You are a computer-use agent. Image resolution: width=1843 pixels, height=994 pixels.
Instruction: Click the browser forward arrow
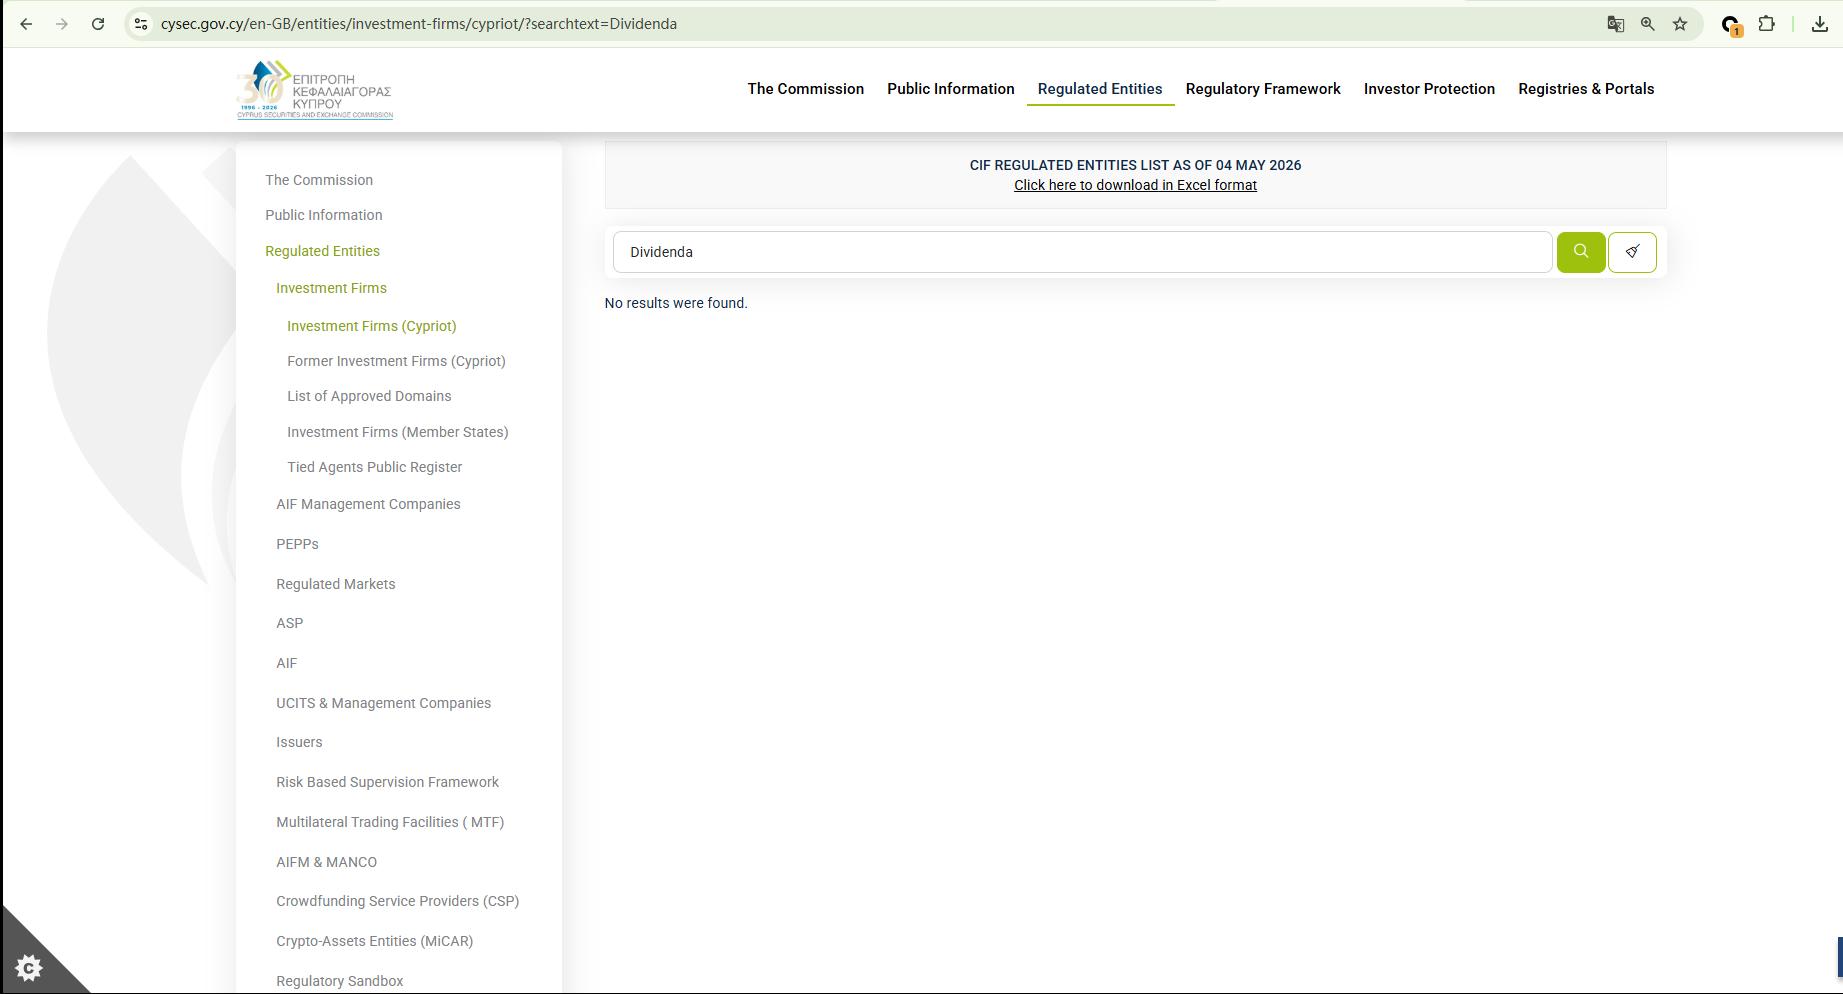[x=62, y=24]
